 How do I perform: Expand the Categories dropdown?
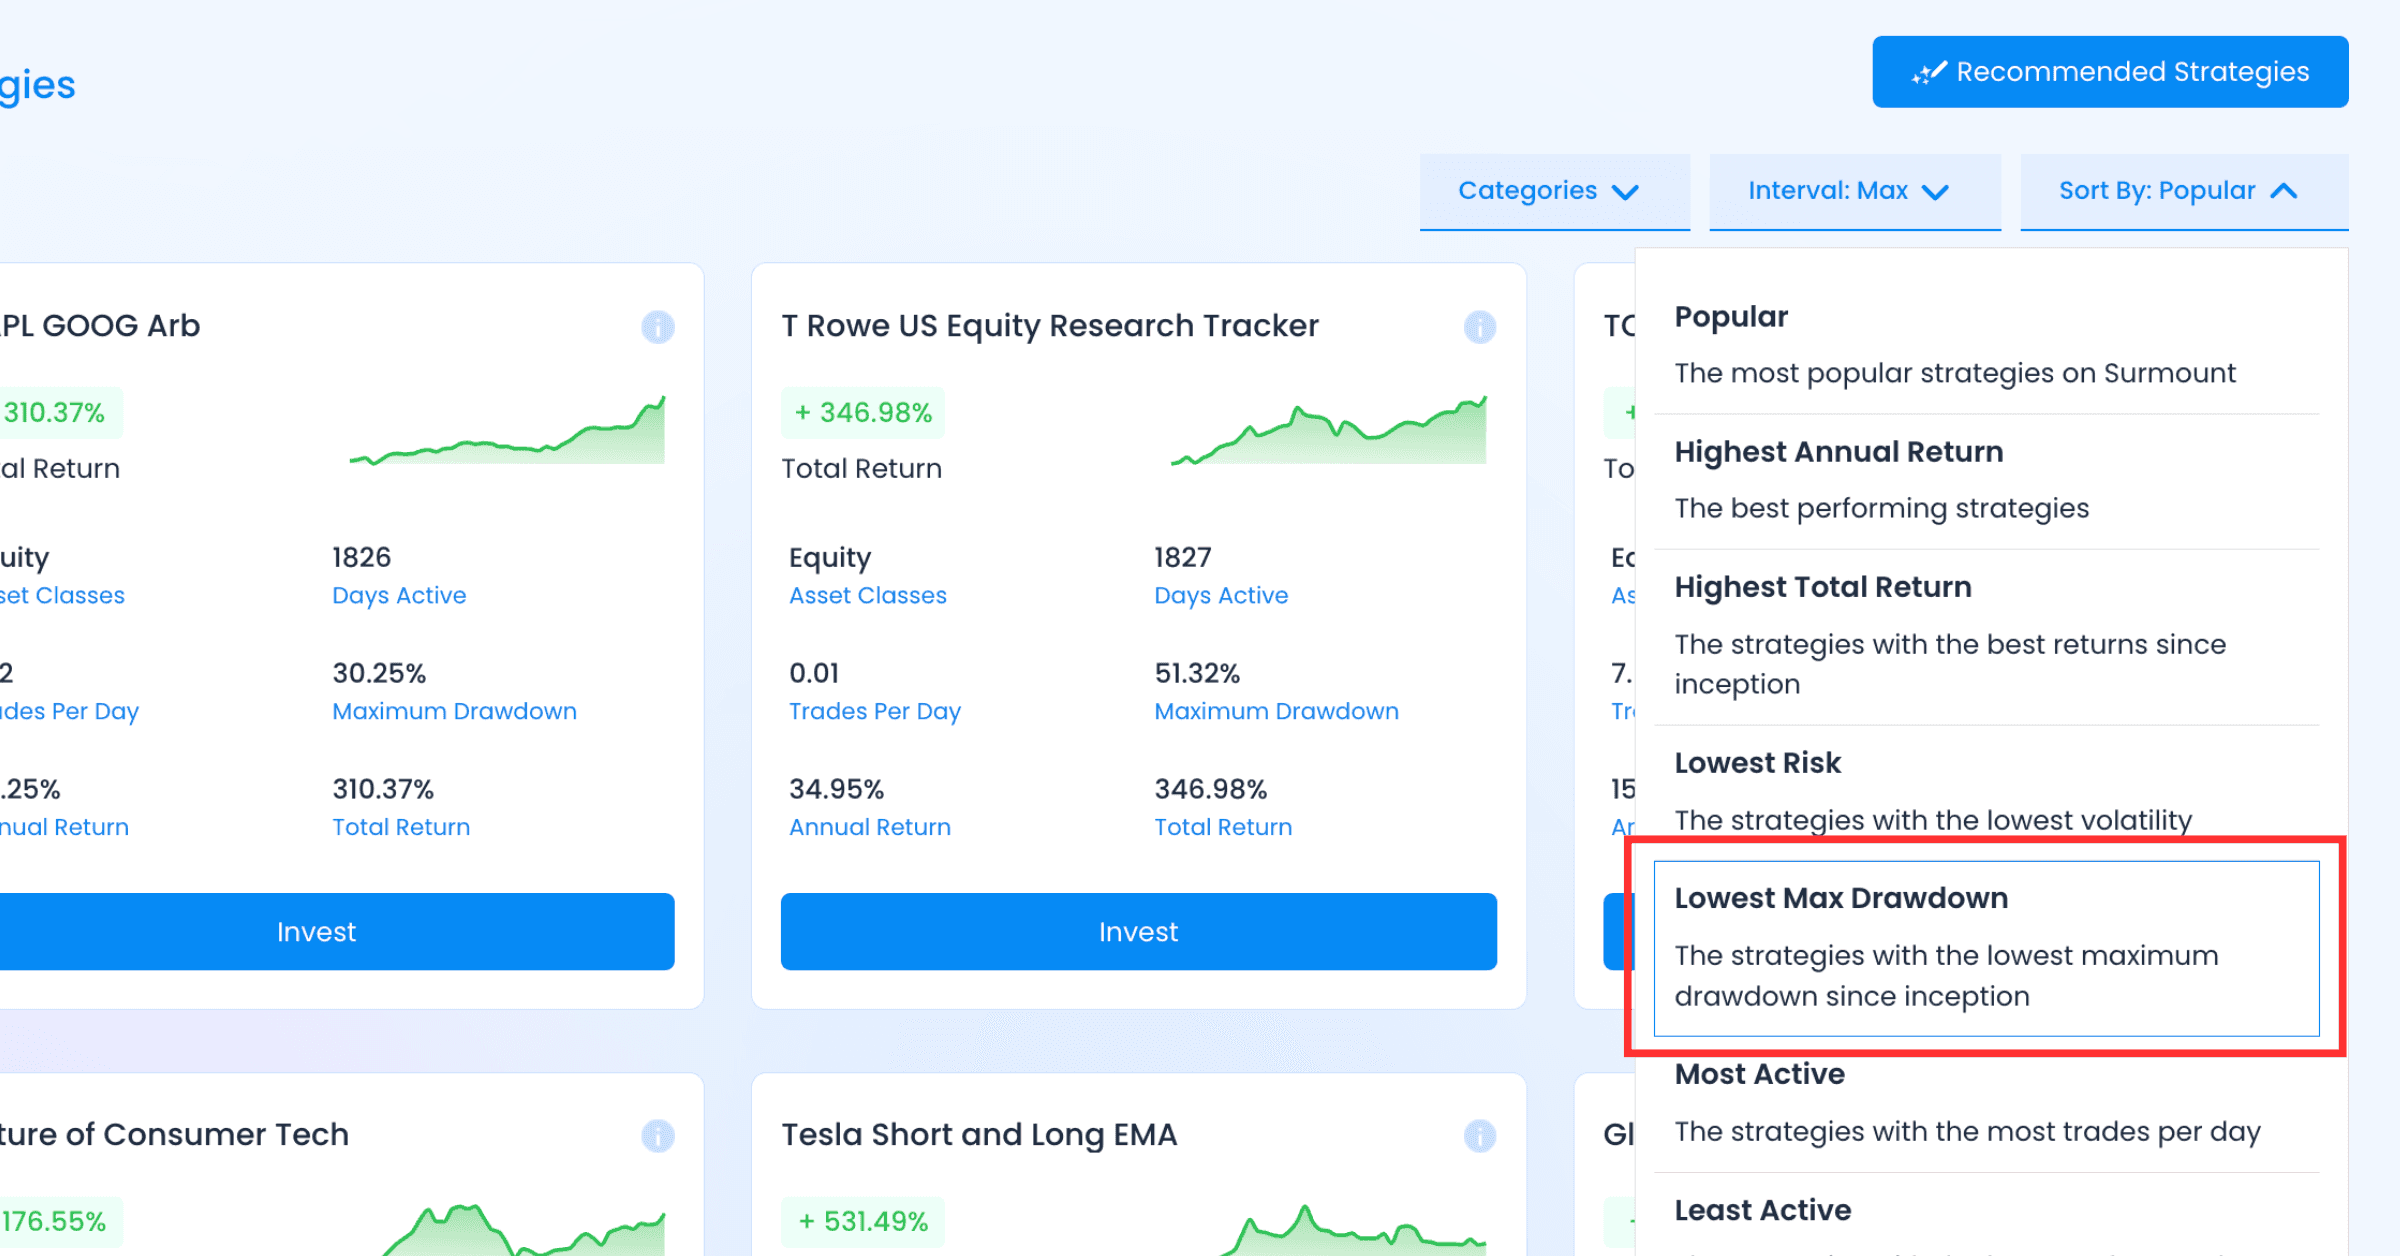[x=1555, y=191]
